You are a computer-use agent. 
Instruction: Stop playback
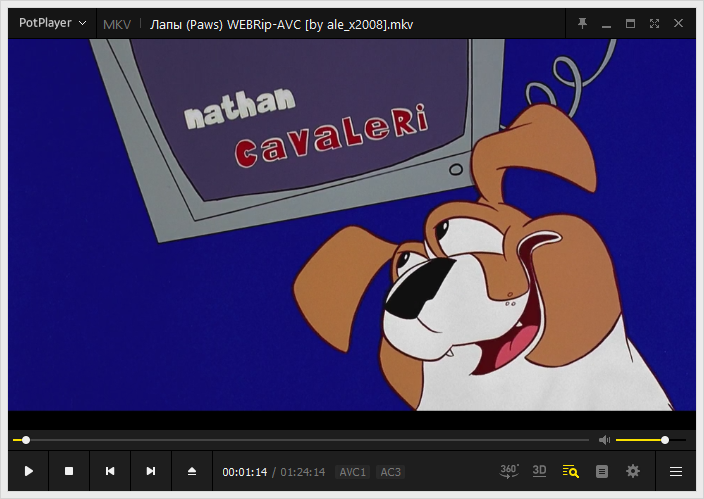tap(69, 471)
